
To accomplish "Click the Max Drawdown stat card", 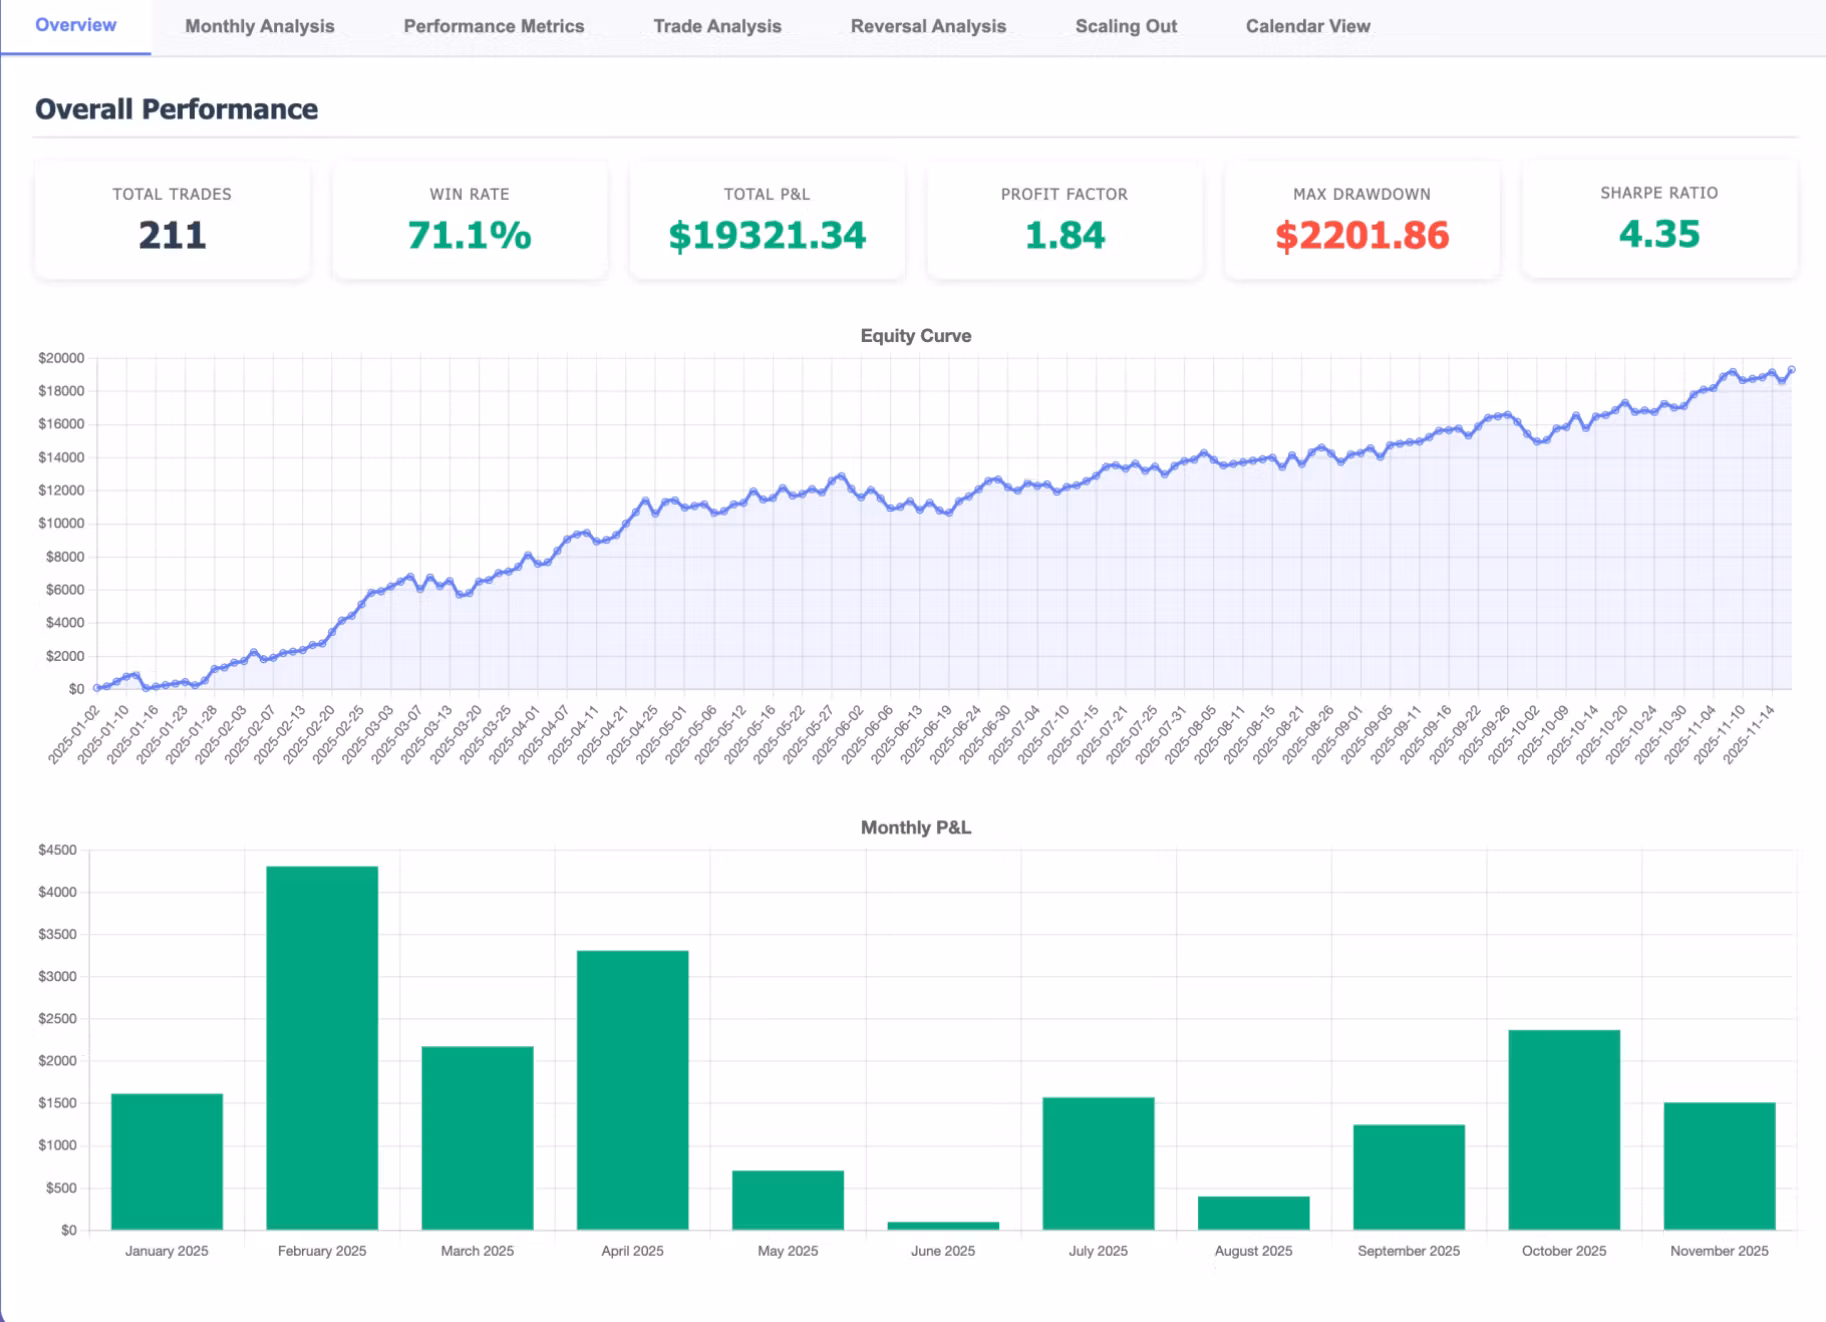I will coord(1361,219).
